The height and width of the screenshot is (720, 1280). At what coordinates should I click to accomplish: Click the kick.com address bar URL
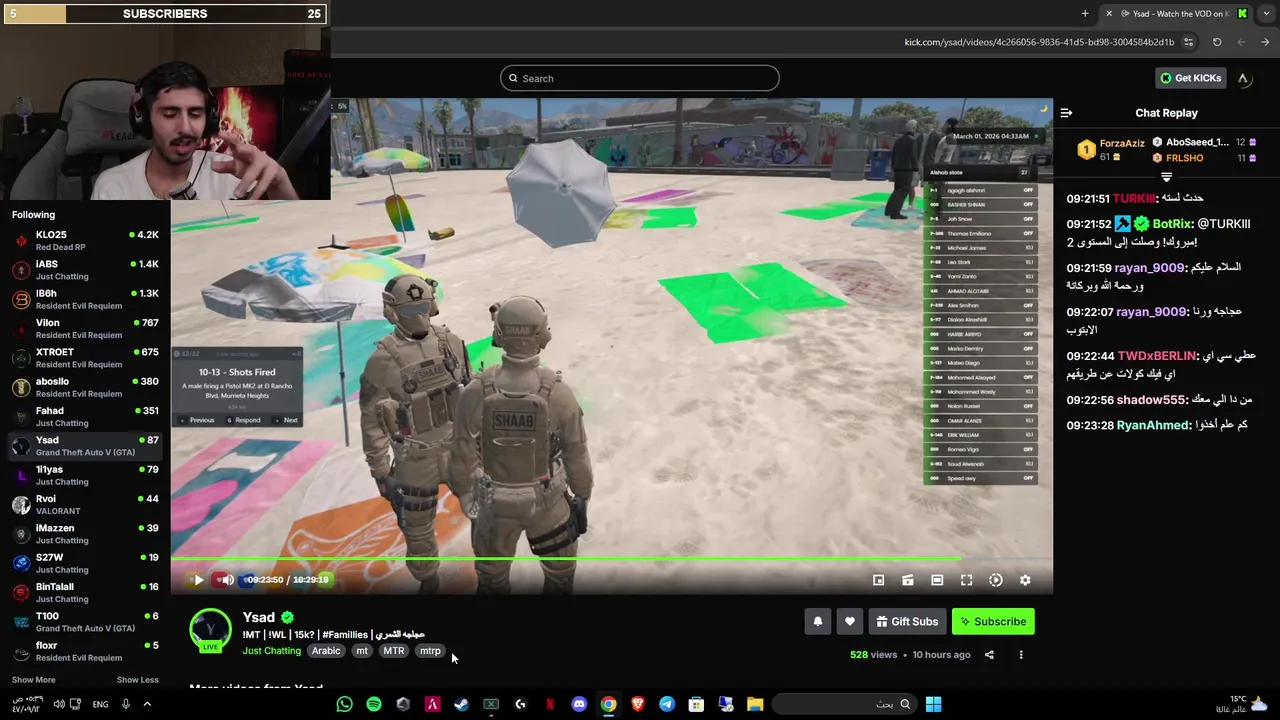(x=1039, y=42)
